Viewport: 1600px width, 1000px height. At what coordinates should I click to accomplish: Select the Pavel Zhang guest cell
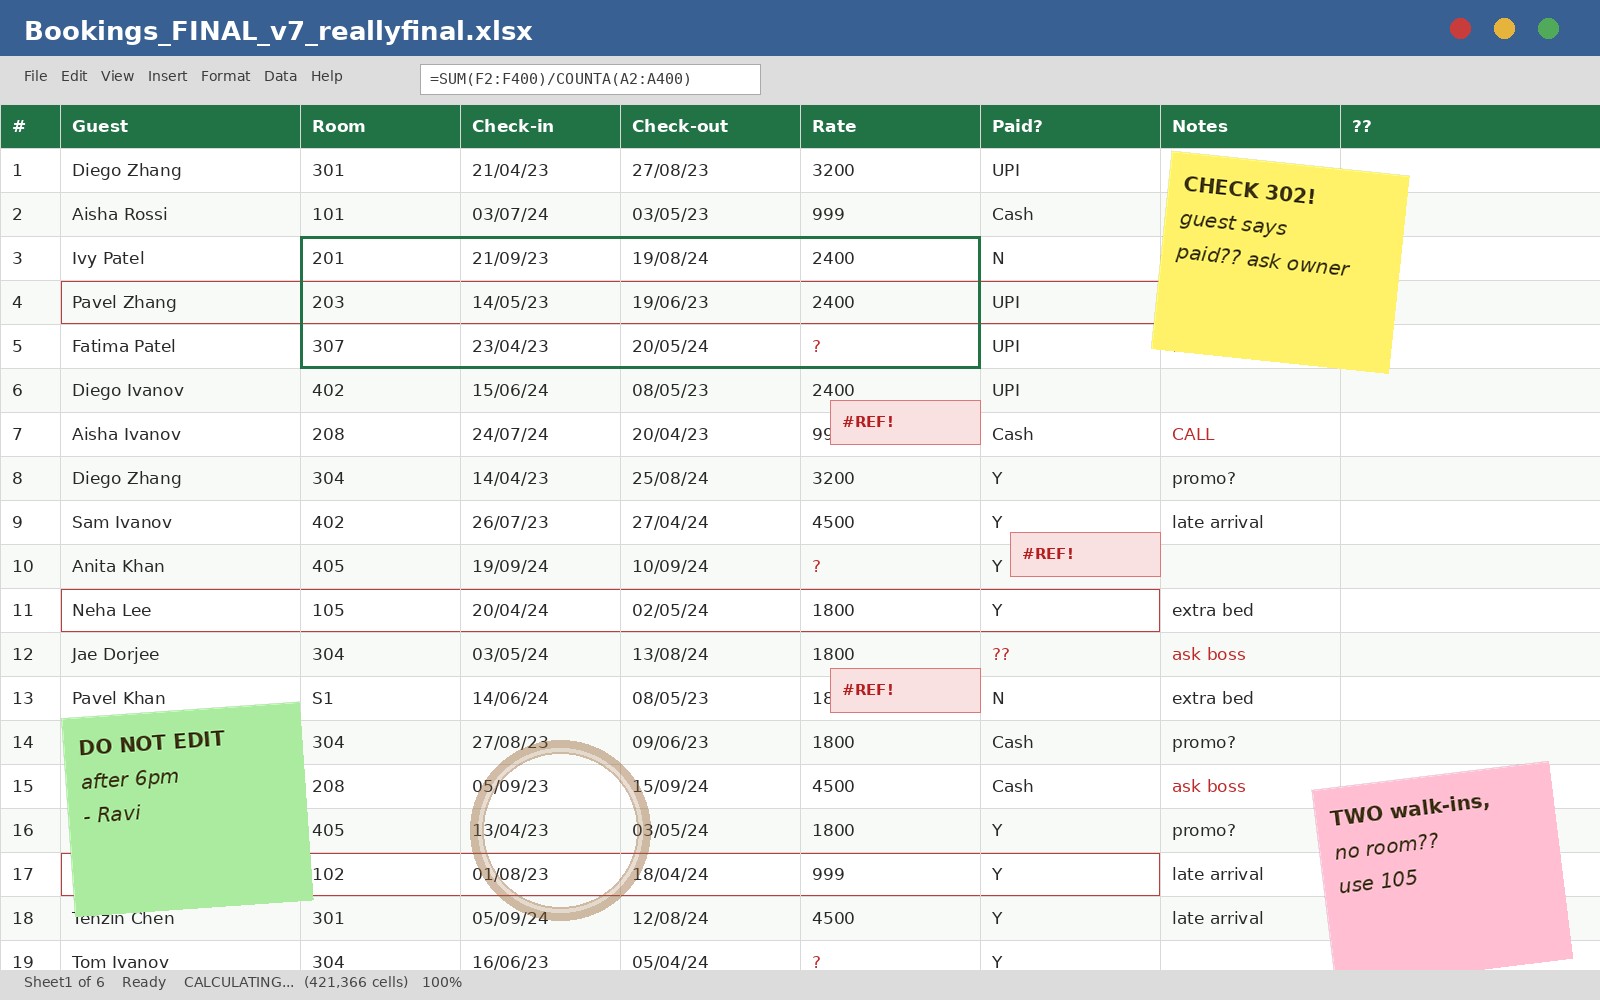[180, 302]
